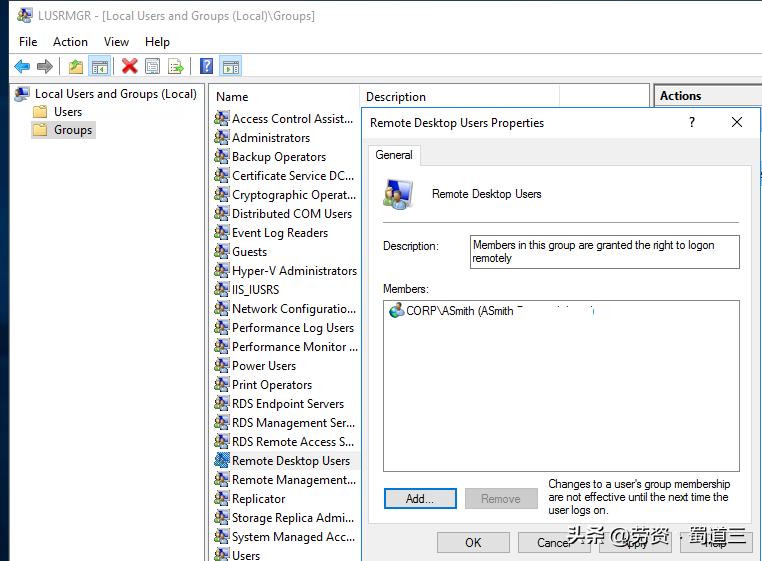Click the gray Forward arrow in toolbar
762x561 pixels.
(x=45, y=66)
